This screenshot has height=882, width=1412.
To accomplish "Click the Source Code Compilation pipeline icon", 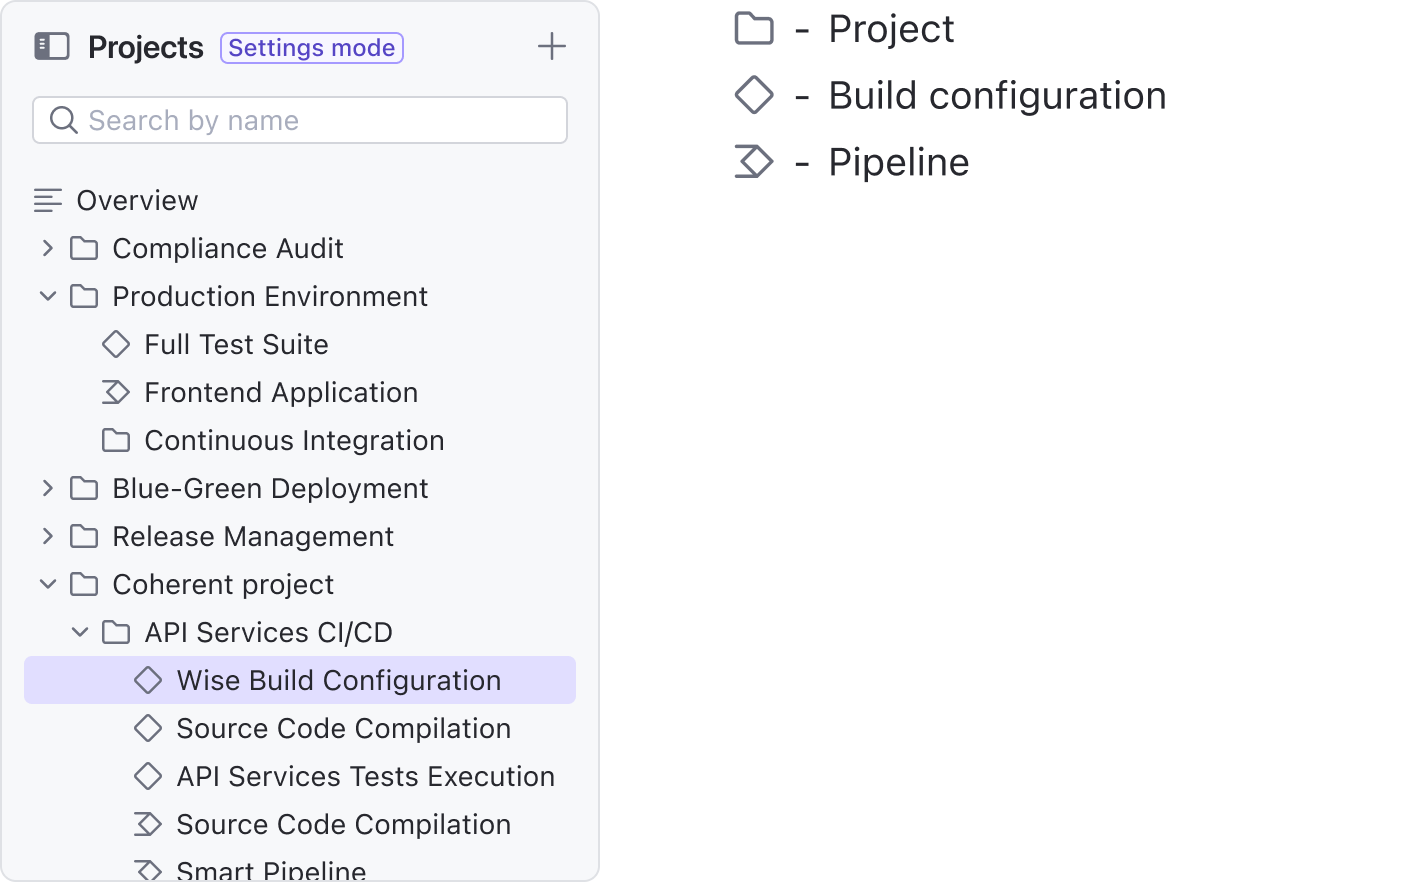I will [148, 824].
